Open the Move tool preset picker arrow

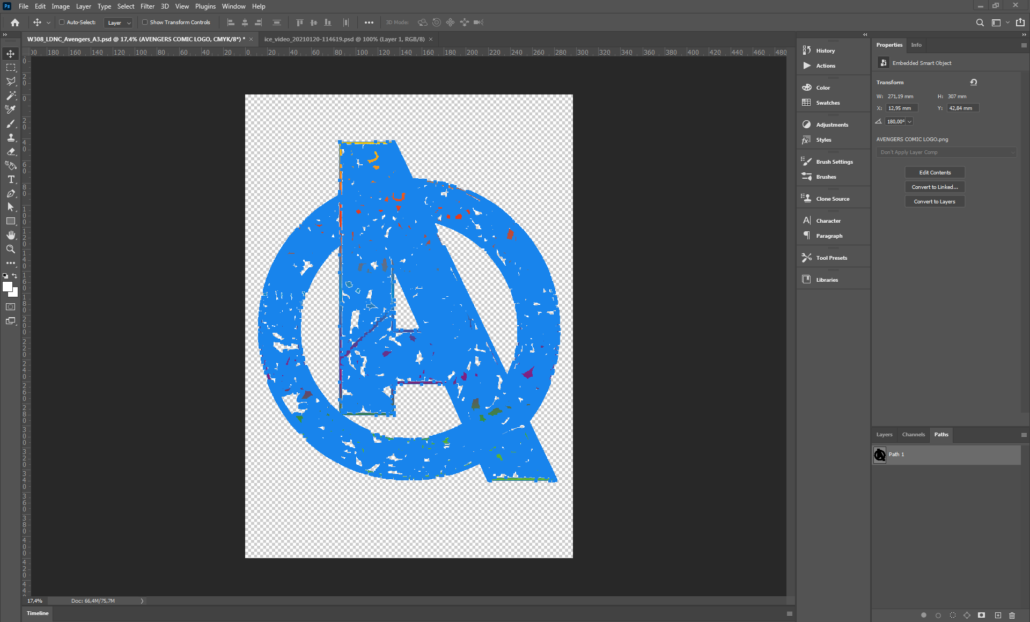48,22
